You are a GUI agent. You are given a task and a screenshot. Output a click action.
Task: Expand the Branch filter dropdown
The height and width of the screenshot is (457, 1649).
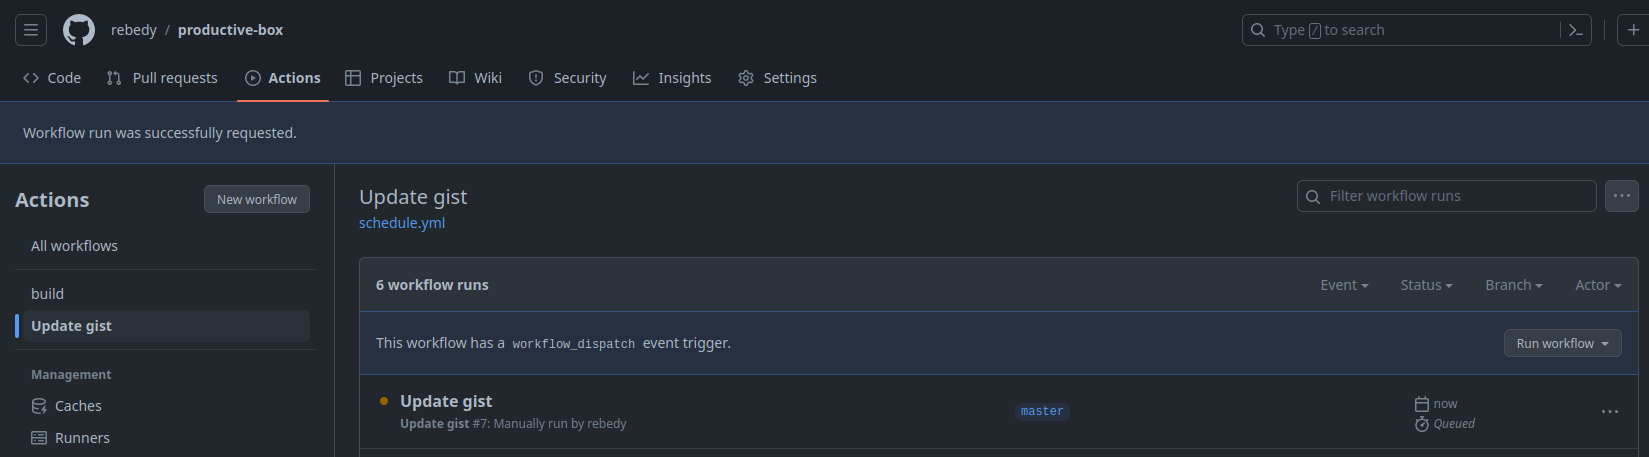point(1514,285)
